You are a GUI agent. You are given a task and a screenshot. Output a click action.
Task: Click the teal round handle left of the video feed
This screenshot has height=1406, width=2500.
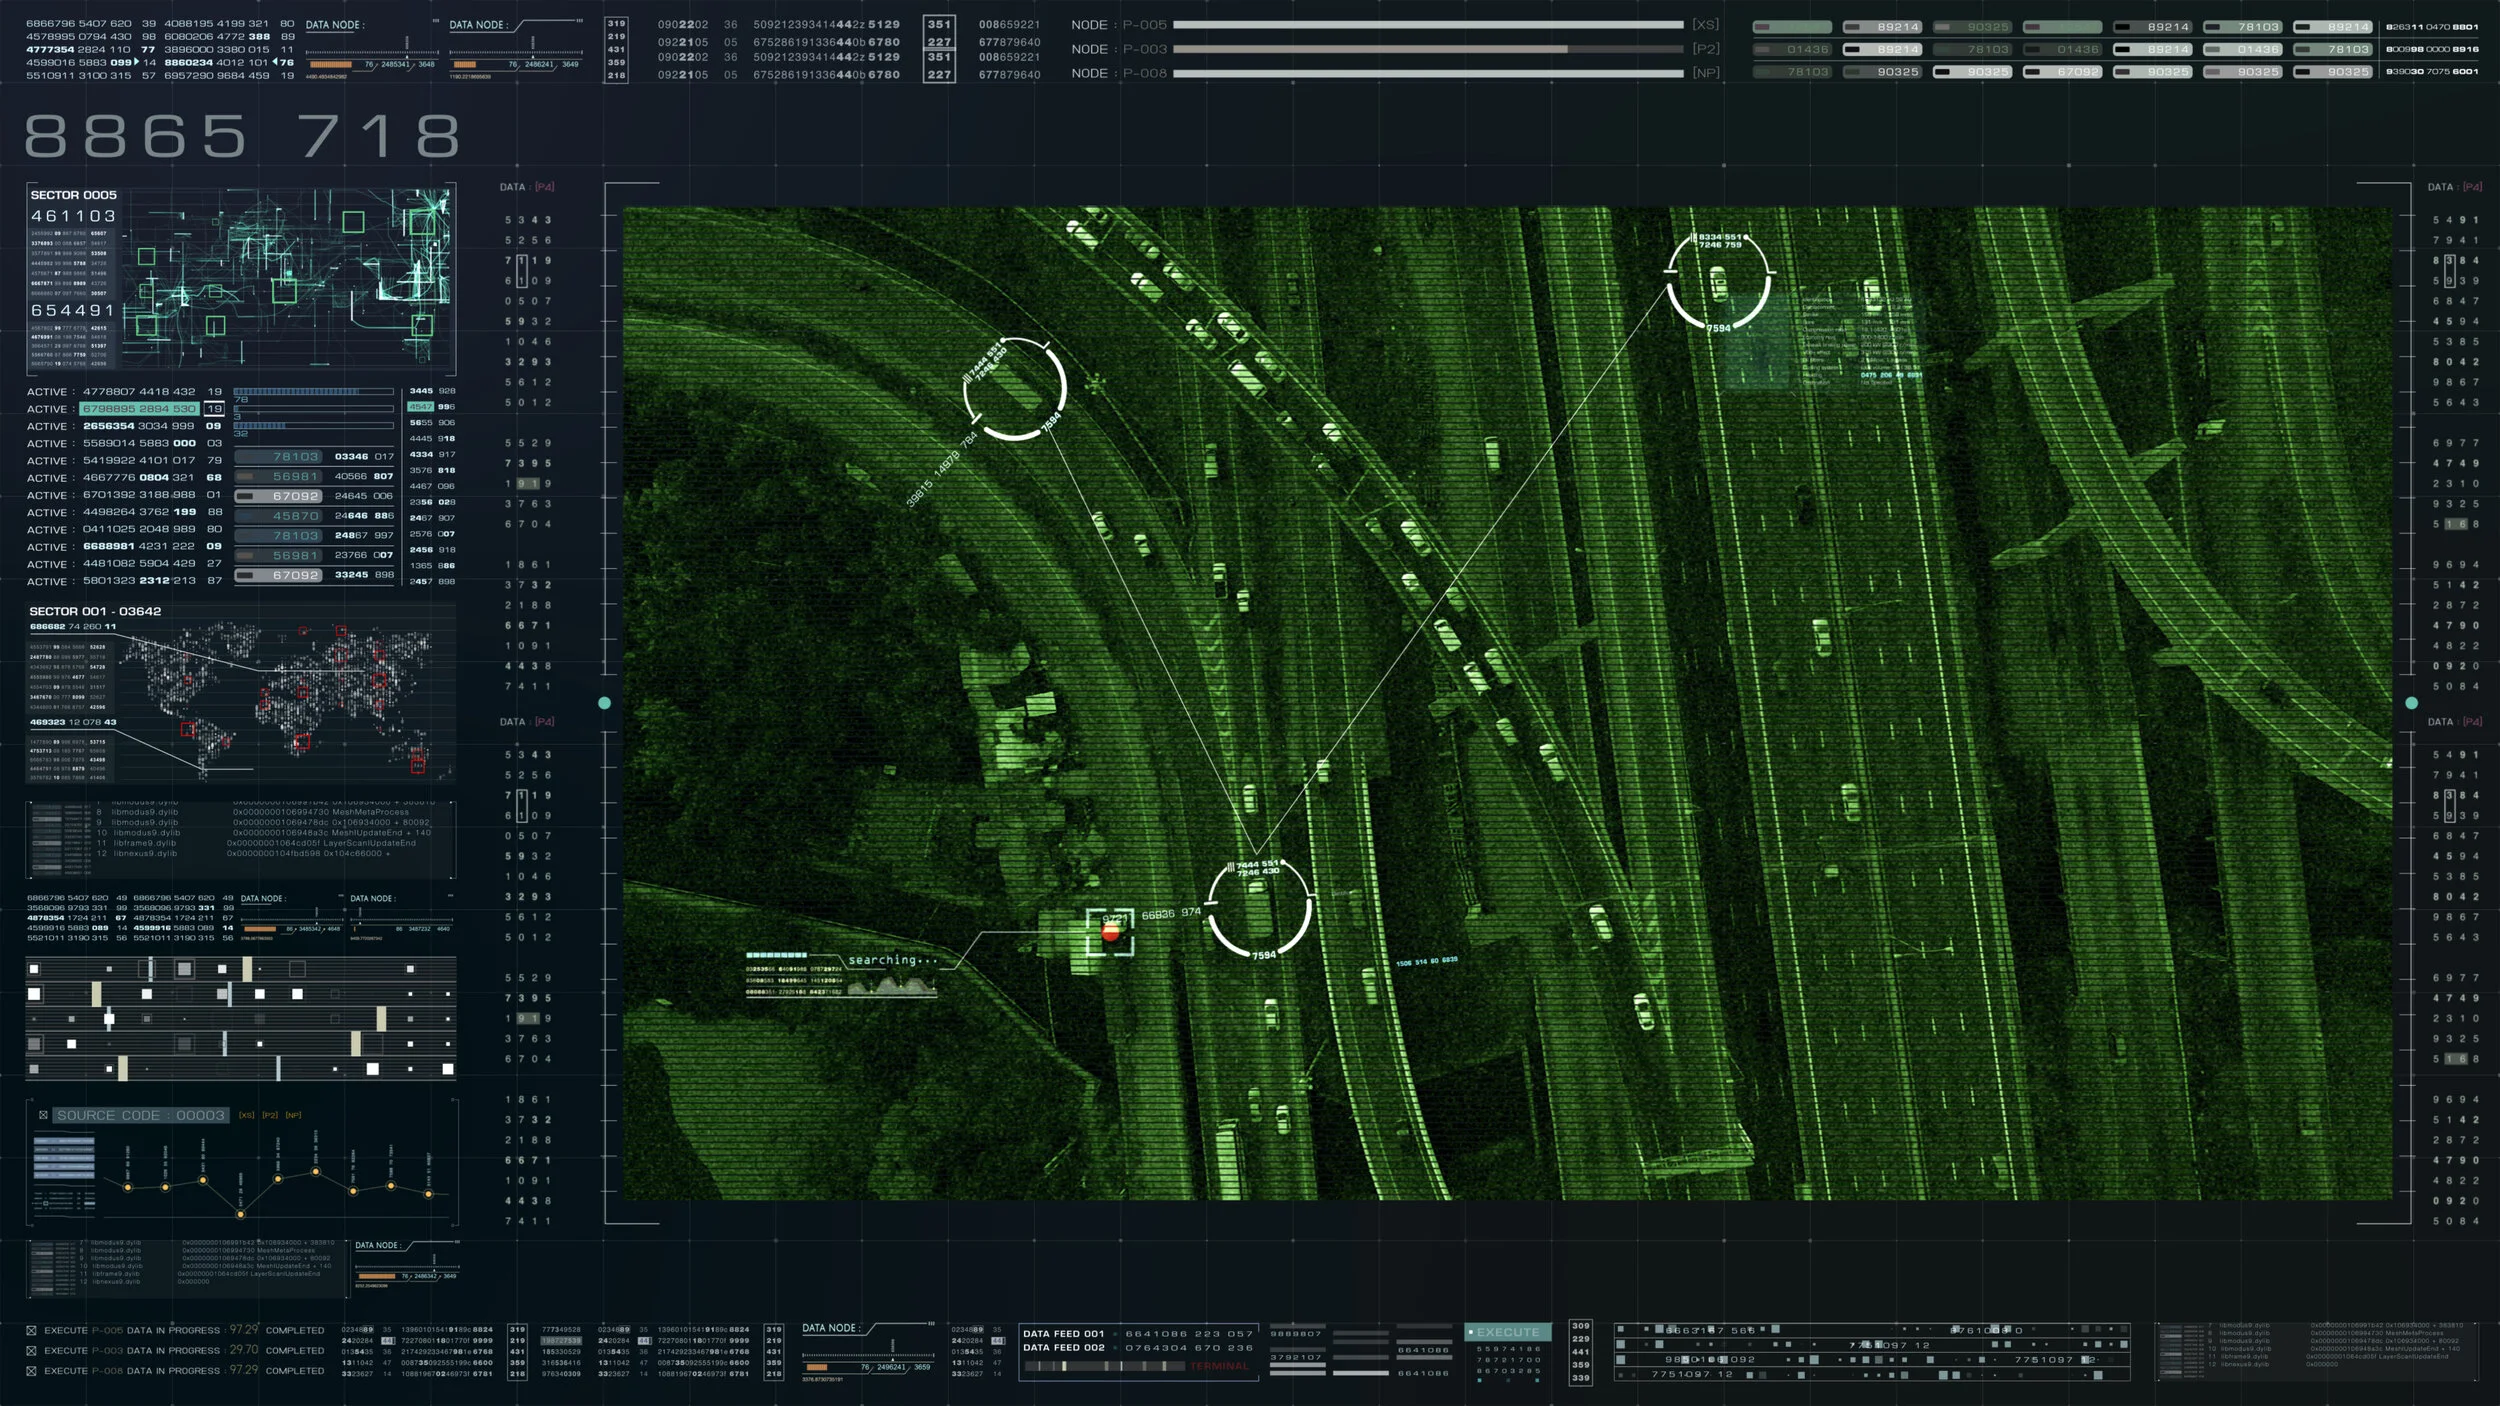pos(604,703)
